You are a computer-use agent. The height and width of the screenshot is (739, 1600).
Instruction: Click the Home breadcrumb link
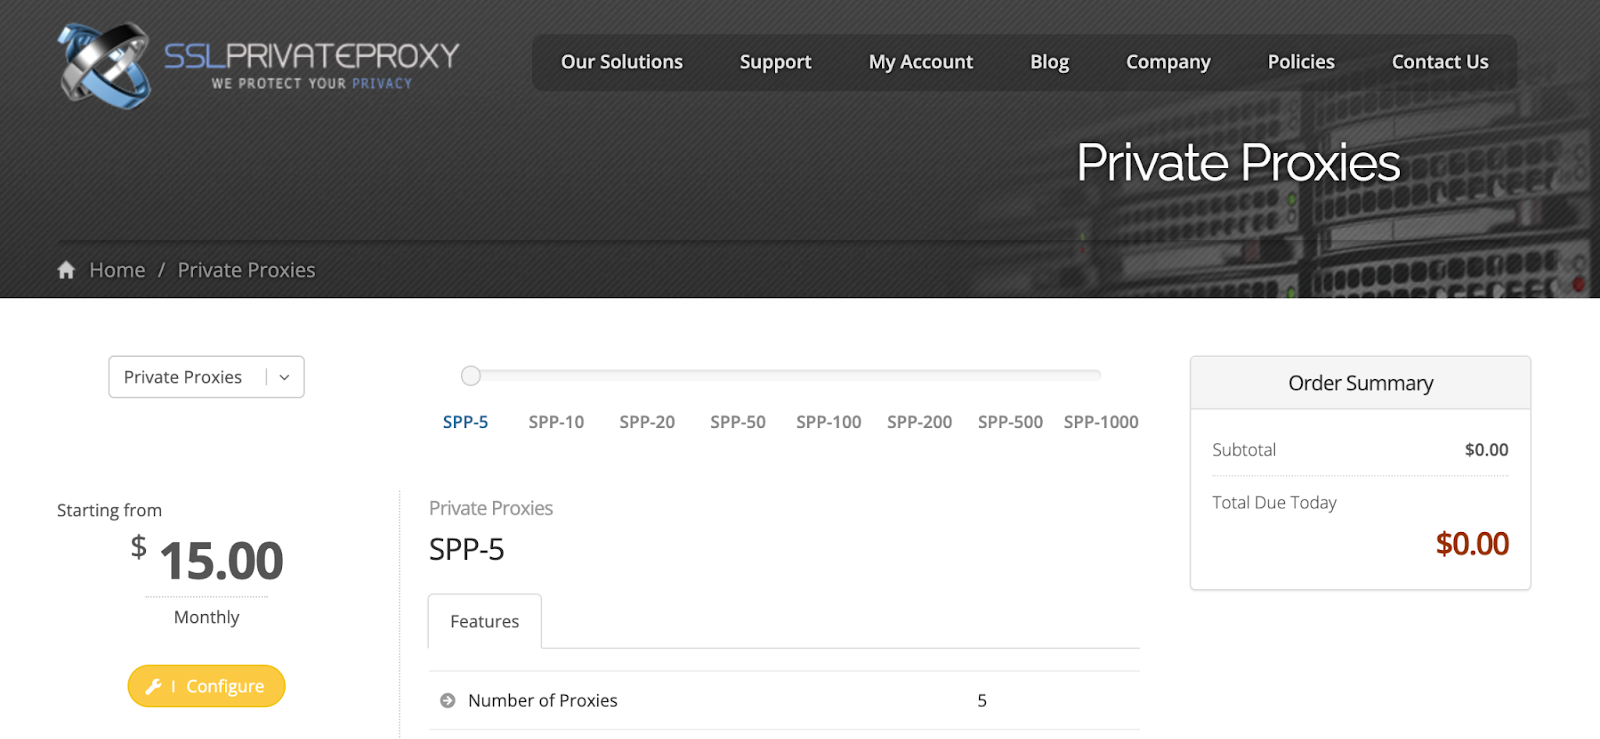(117, 270)
